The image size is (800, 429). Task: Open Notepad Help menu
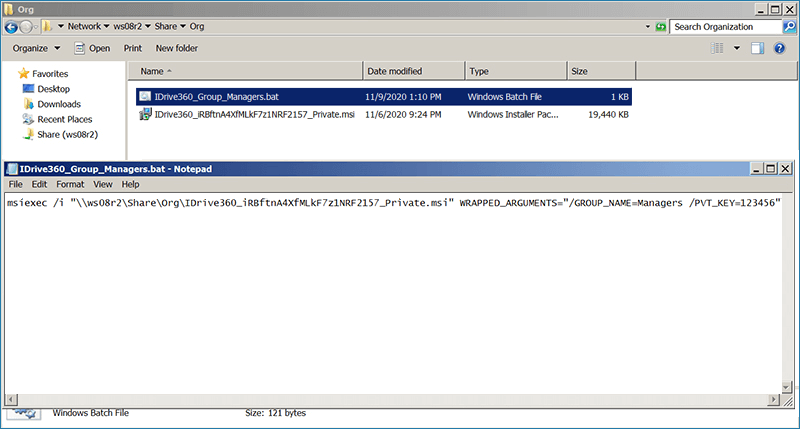(130, 184)
